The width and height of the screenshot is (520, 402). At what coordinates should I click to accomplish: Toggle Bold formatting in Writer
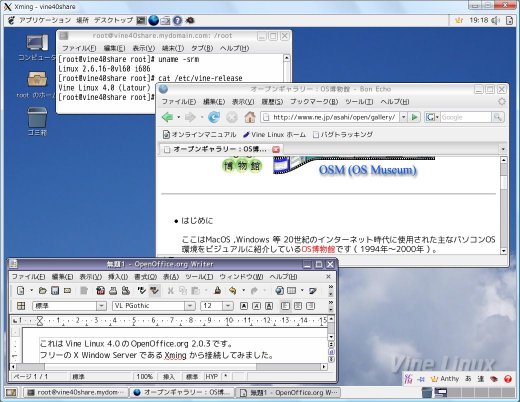244,306
